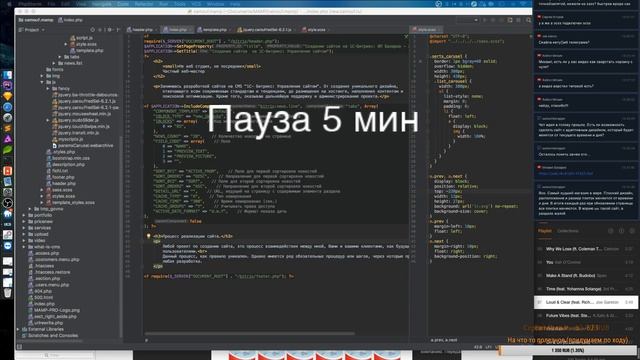This screenshot has height=360, width=640.
Task: Hide the Project panel with minimize icon
Action: [118, 30]
